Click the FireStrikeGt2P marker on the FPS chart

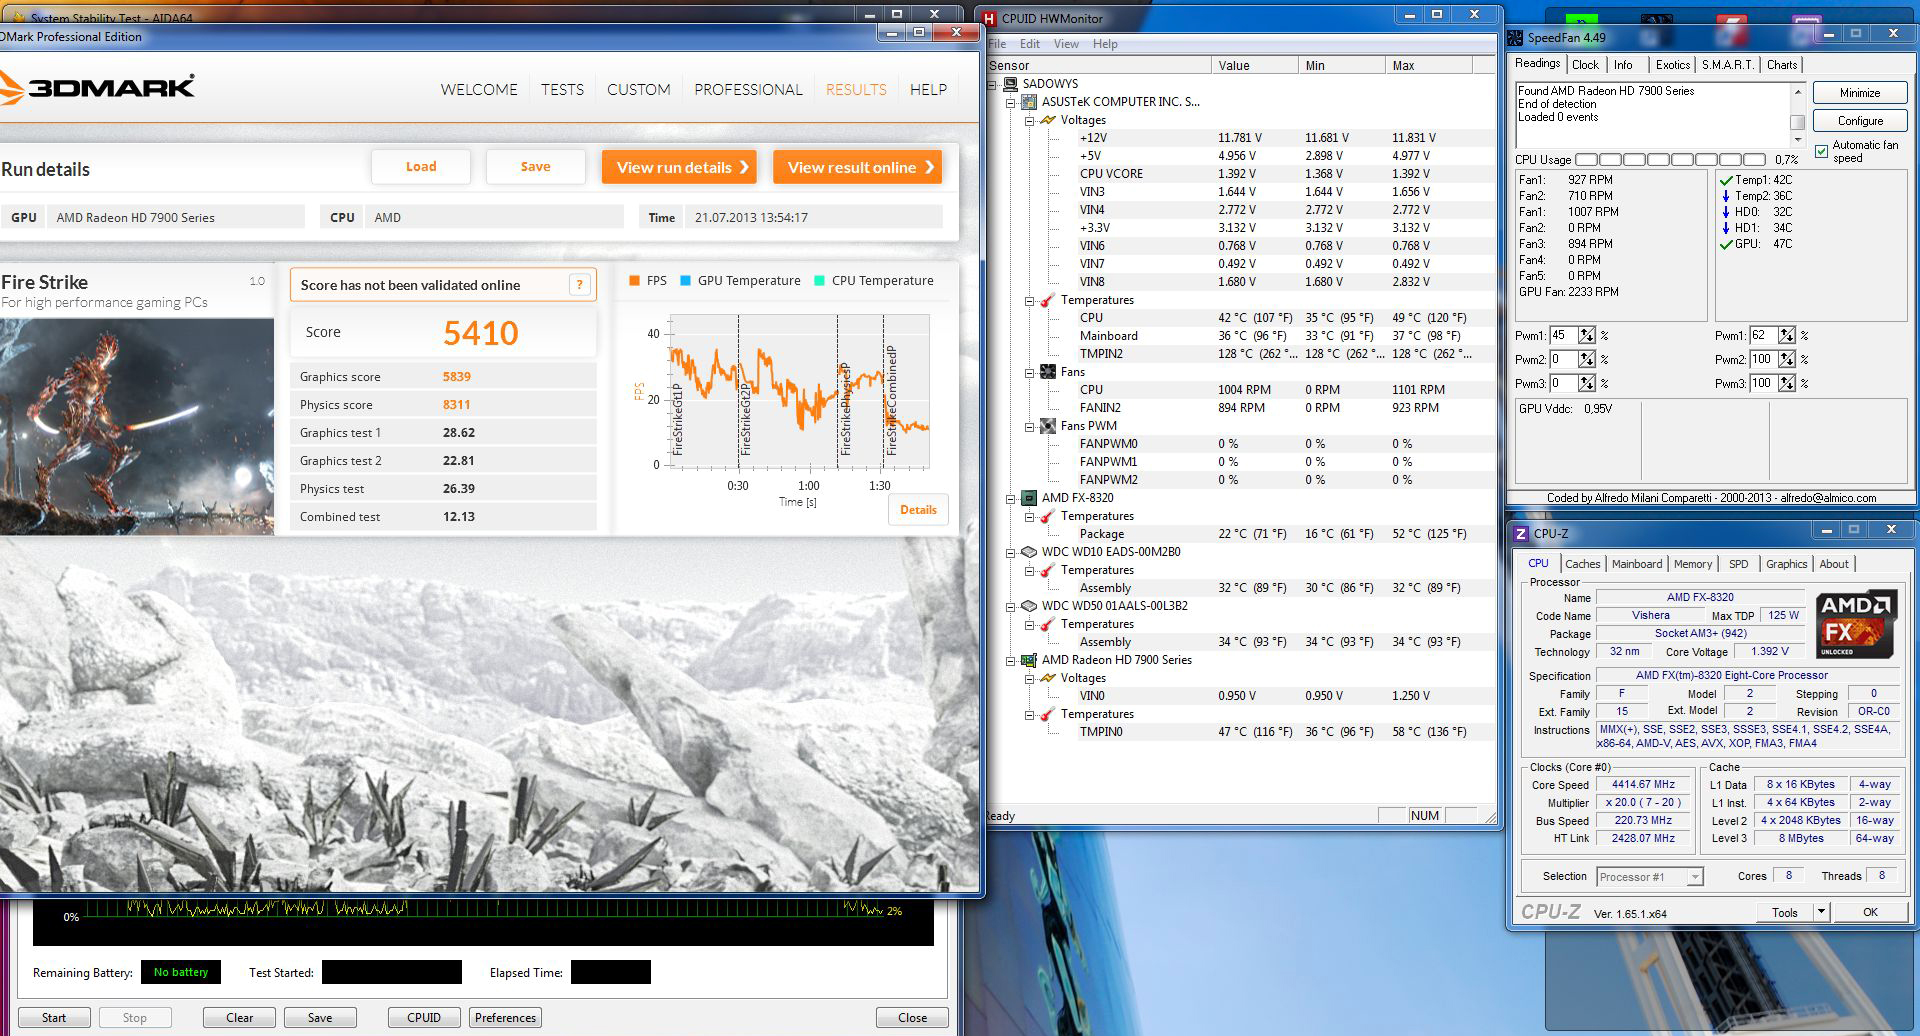(745, 420)
